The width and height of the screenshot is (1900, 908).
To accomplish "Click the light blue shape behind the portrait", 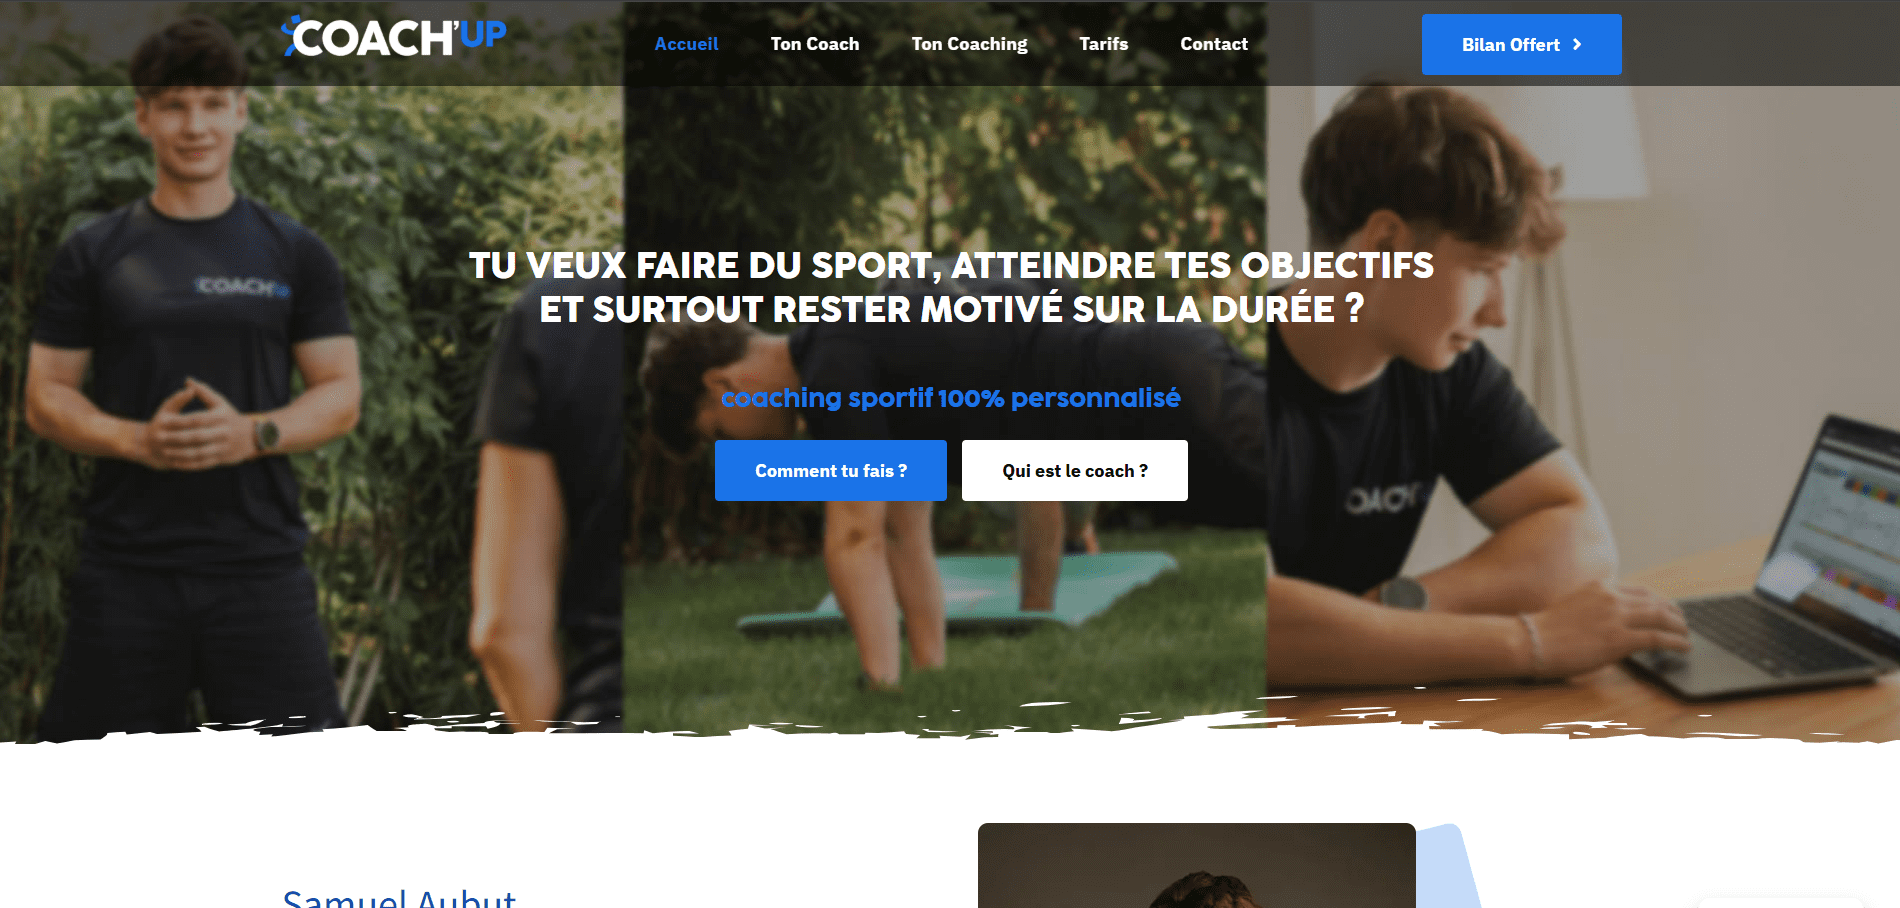I will tap(1448, 866).
